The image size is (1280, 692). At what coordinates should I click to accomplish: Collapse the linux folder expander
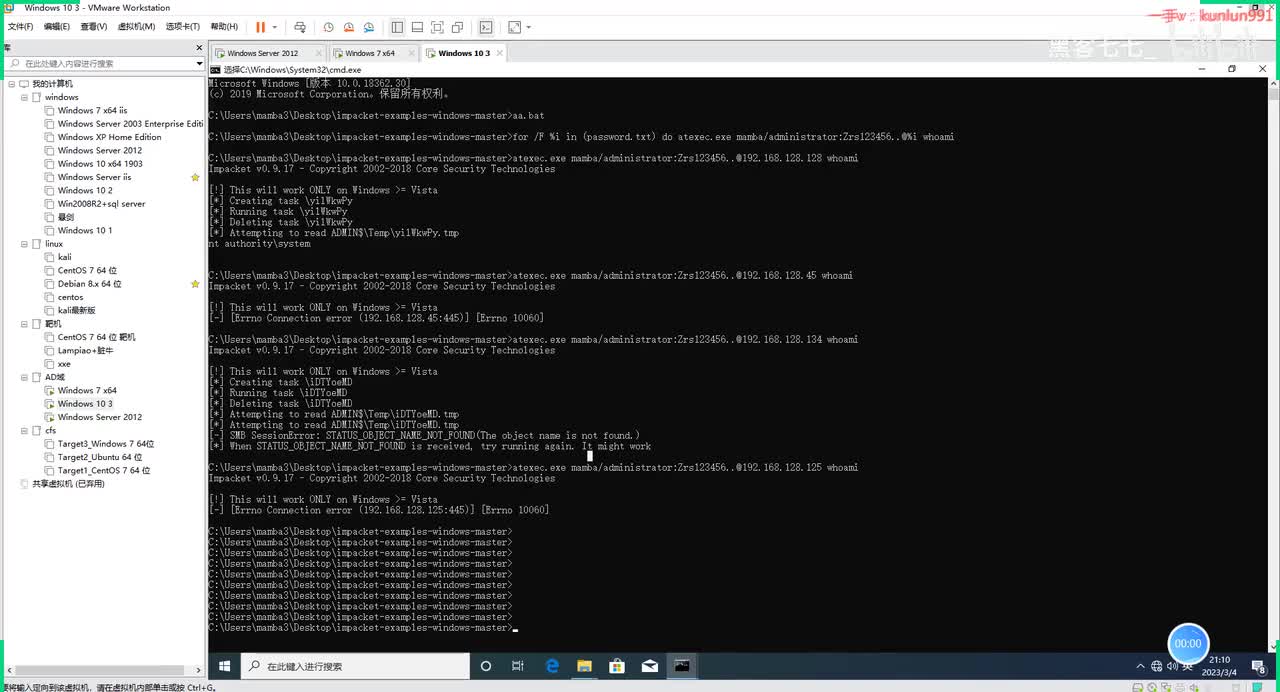(x=24, y=244)
